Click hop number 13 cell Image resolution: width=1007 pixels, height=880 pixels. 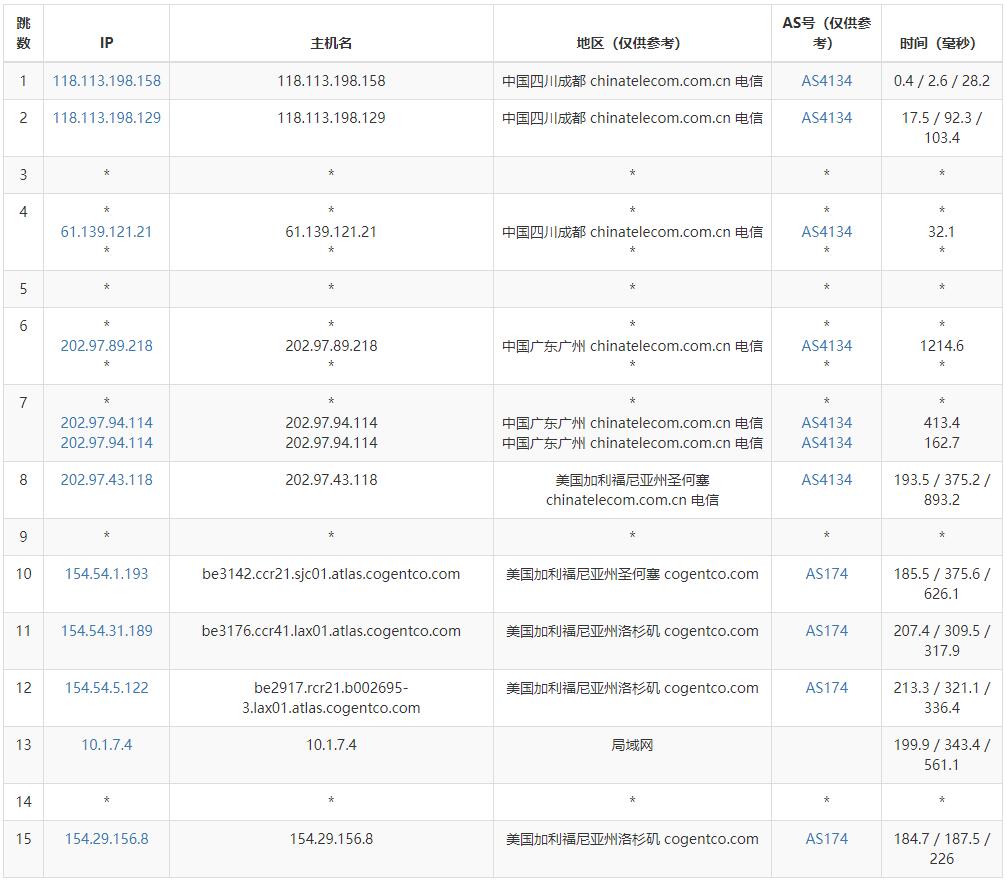click(x=24, y=755)
